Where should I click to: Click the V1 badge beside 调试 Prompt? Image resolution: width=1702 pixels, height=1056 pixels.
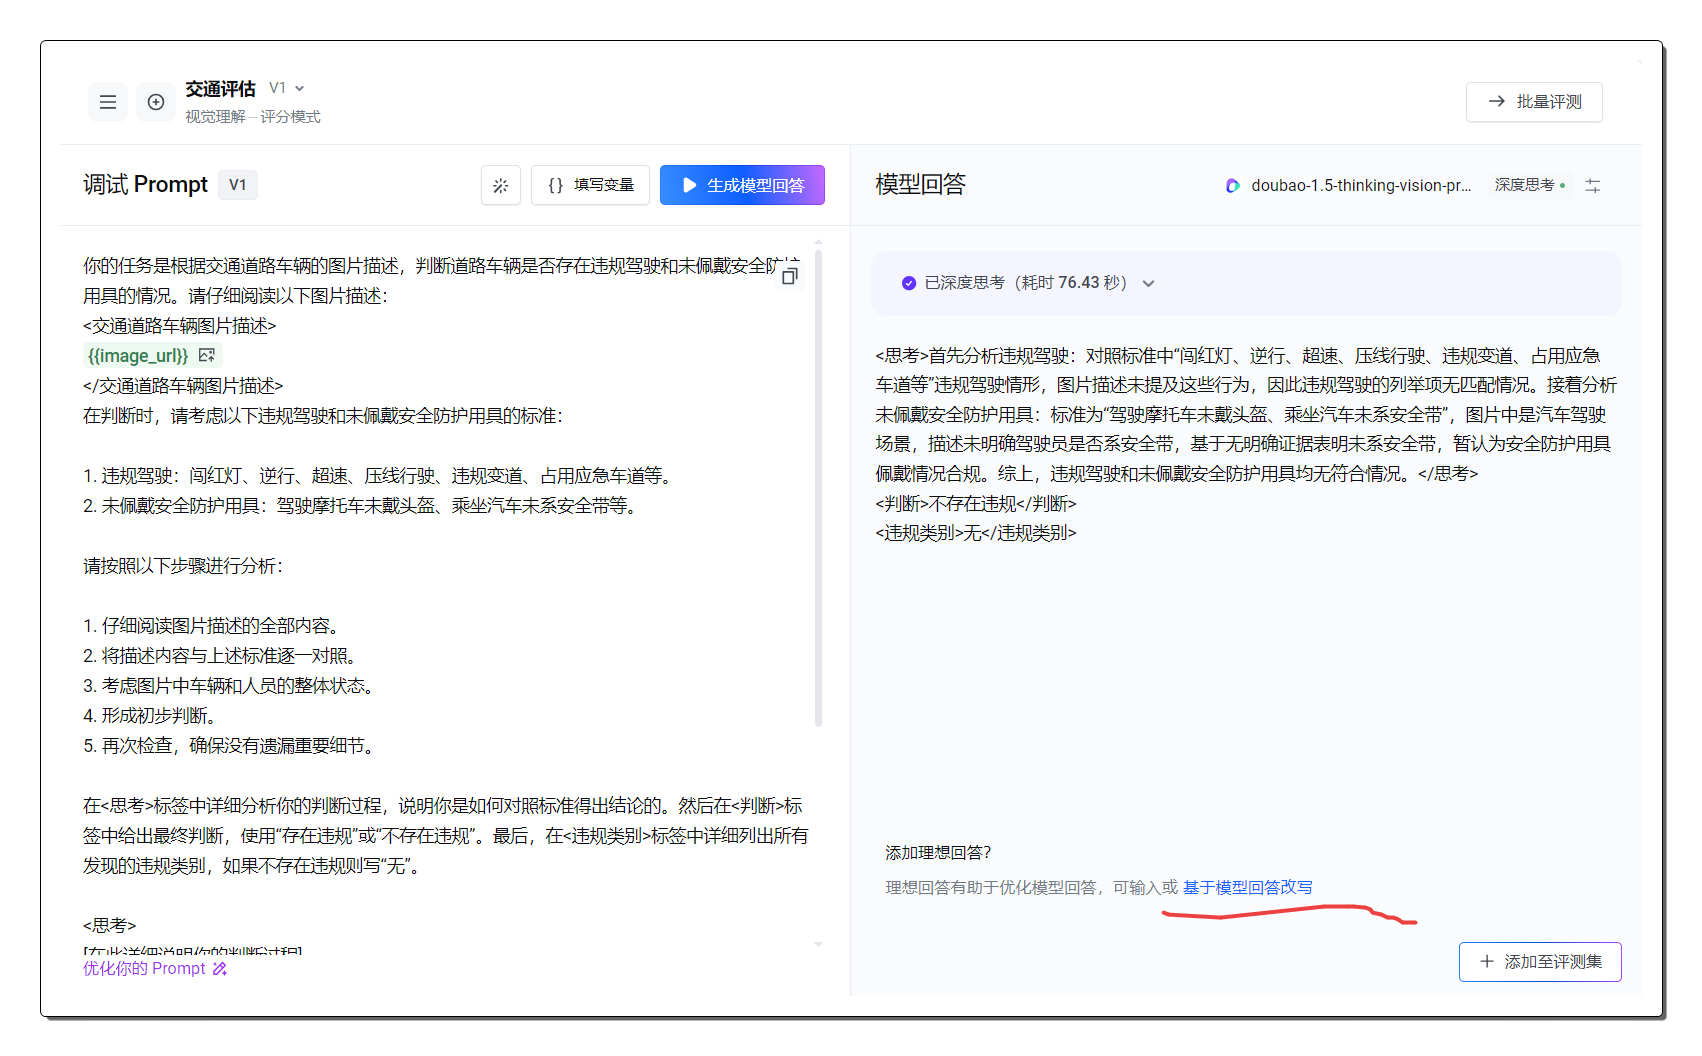click(238, 185)
